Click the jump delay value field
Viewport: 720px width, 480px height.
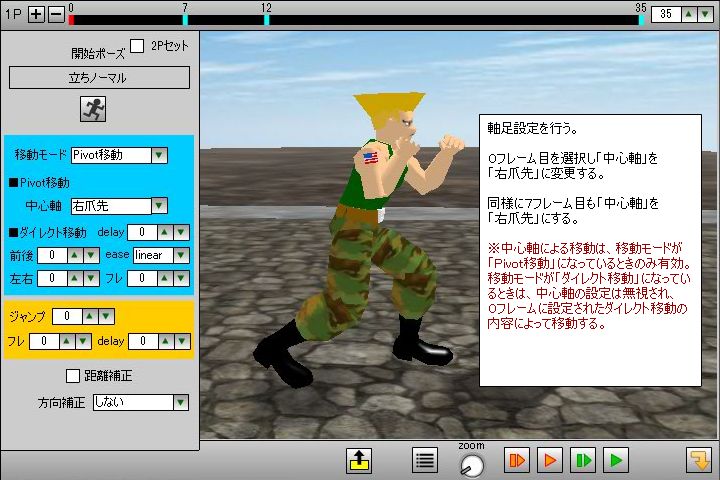coord(143,341)
